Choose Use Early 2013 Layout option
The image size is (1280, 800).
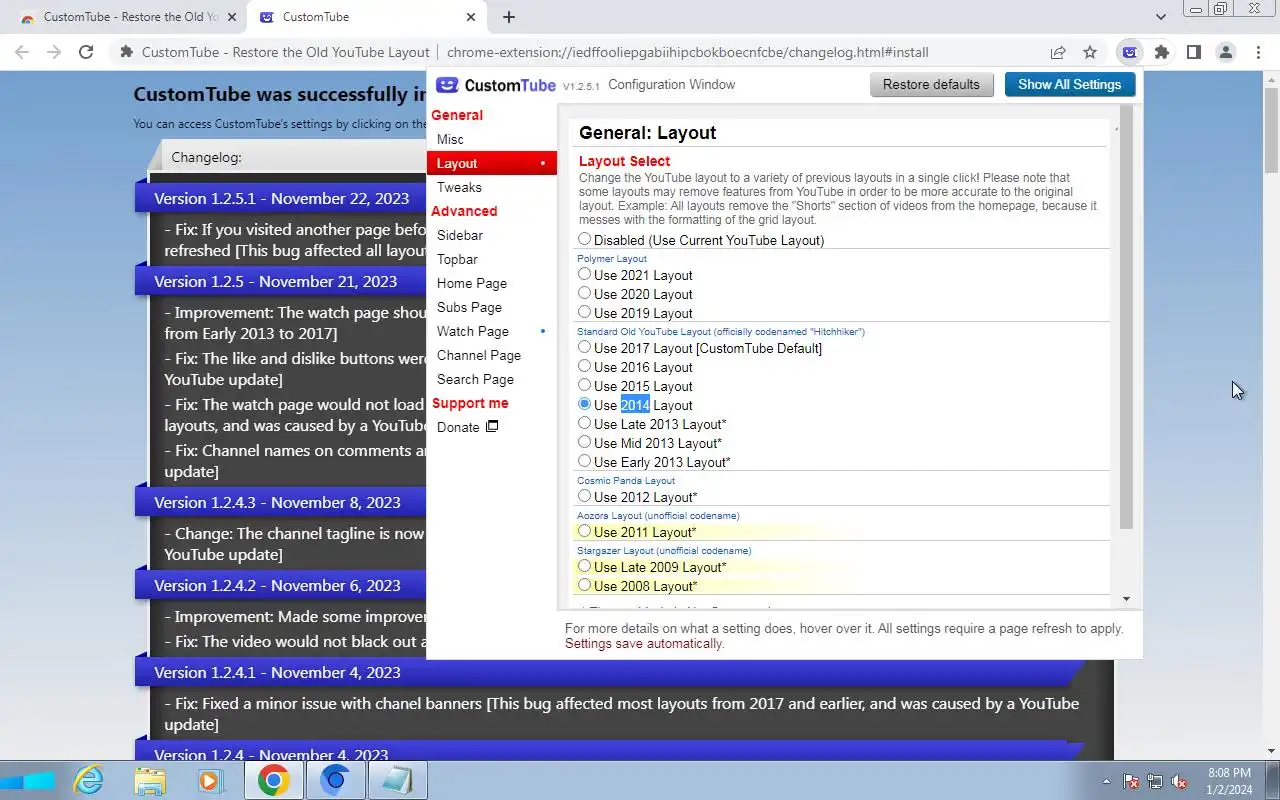pos(584,461)
